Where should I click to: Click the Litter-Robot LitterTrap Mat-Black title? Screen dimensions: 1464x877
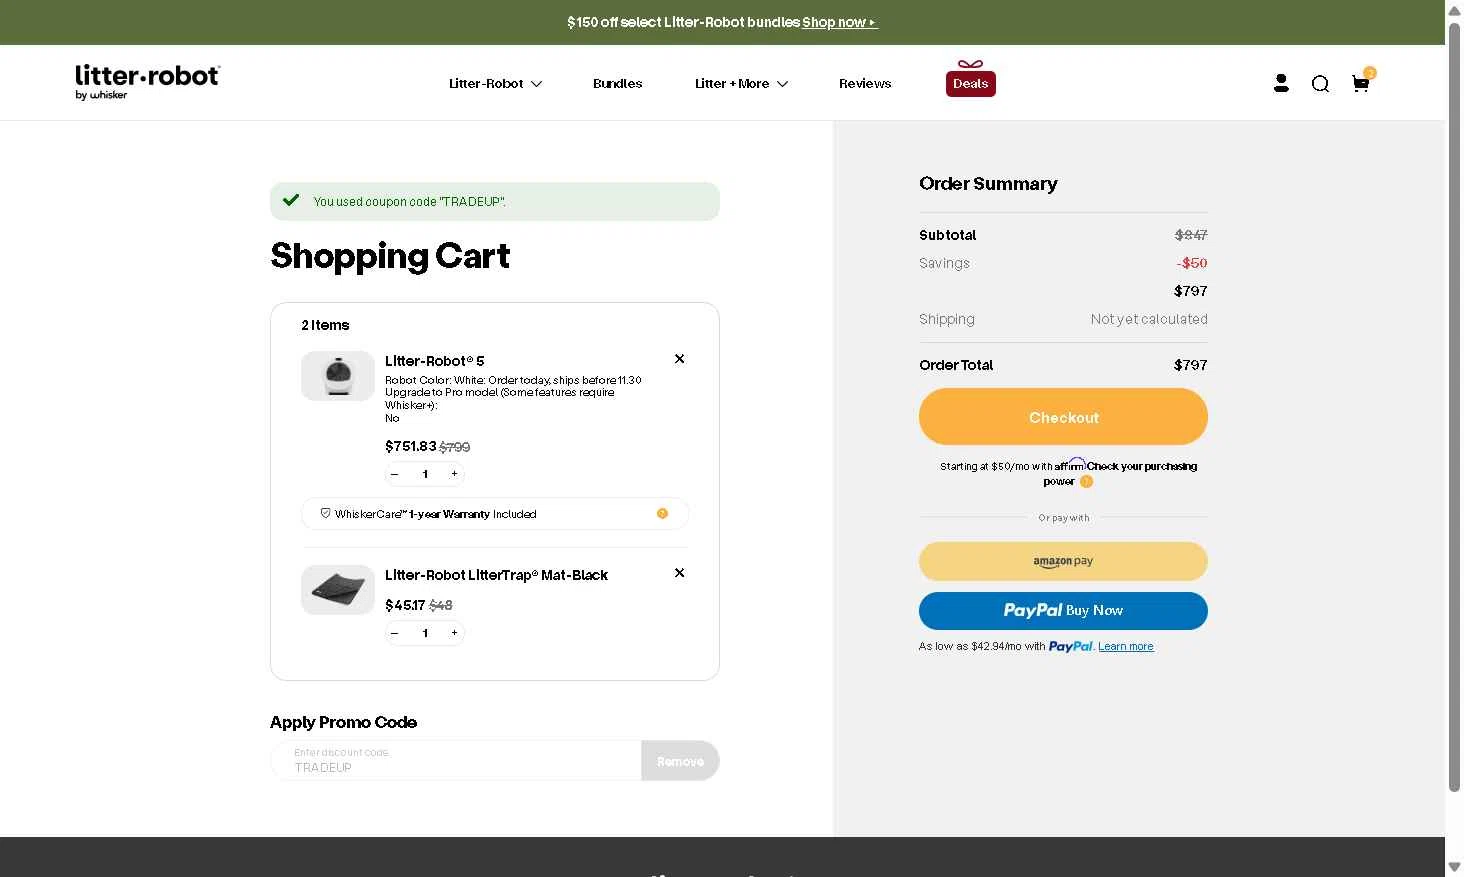coord(496,575)
